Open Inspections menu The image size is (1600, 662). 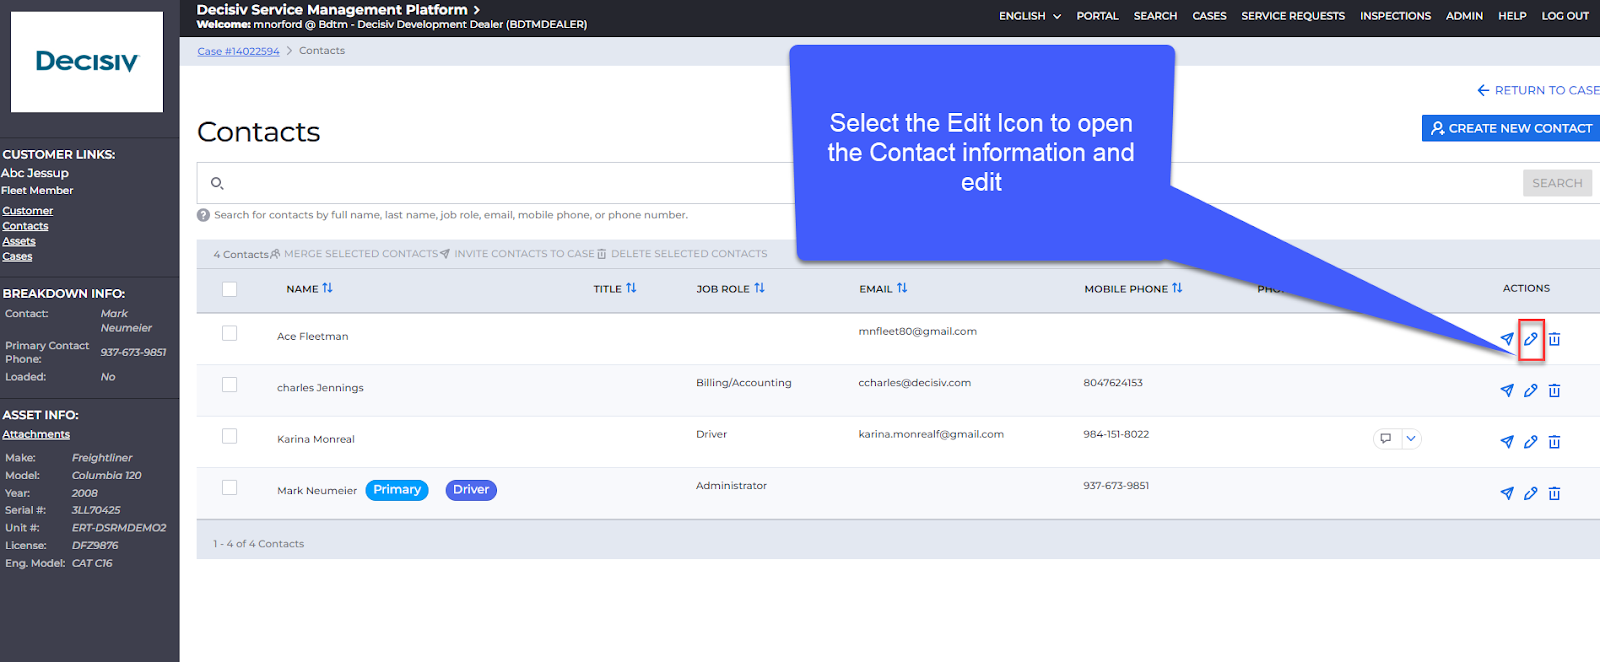(x=1395, y=16)
